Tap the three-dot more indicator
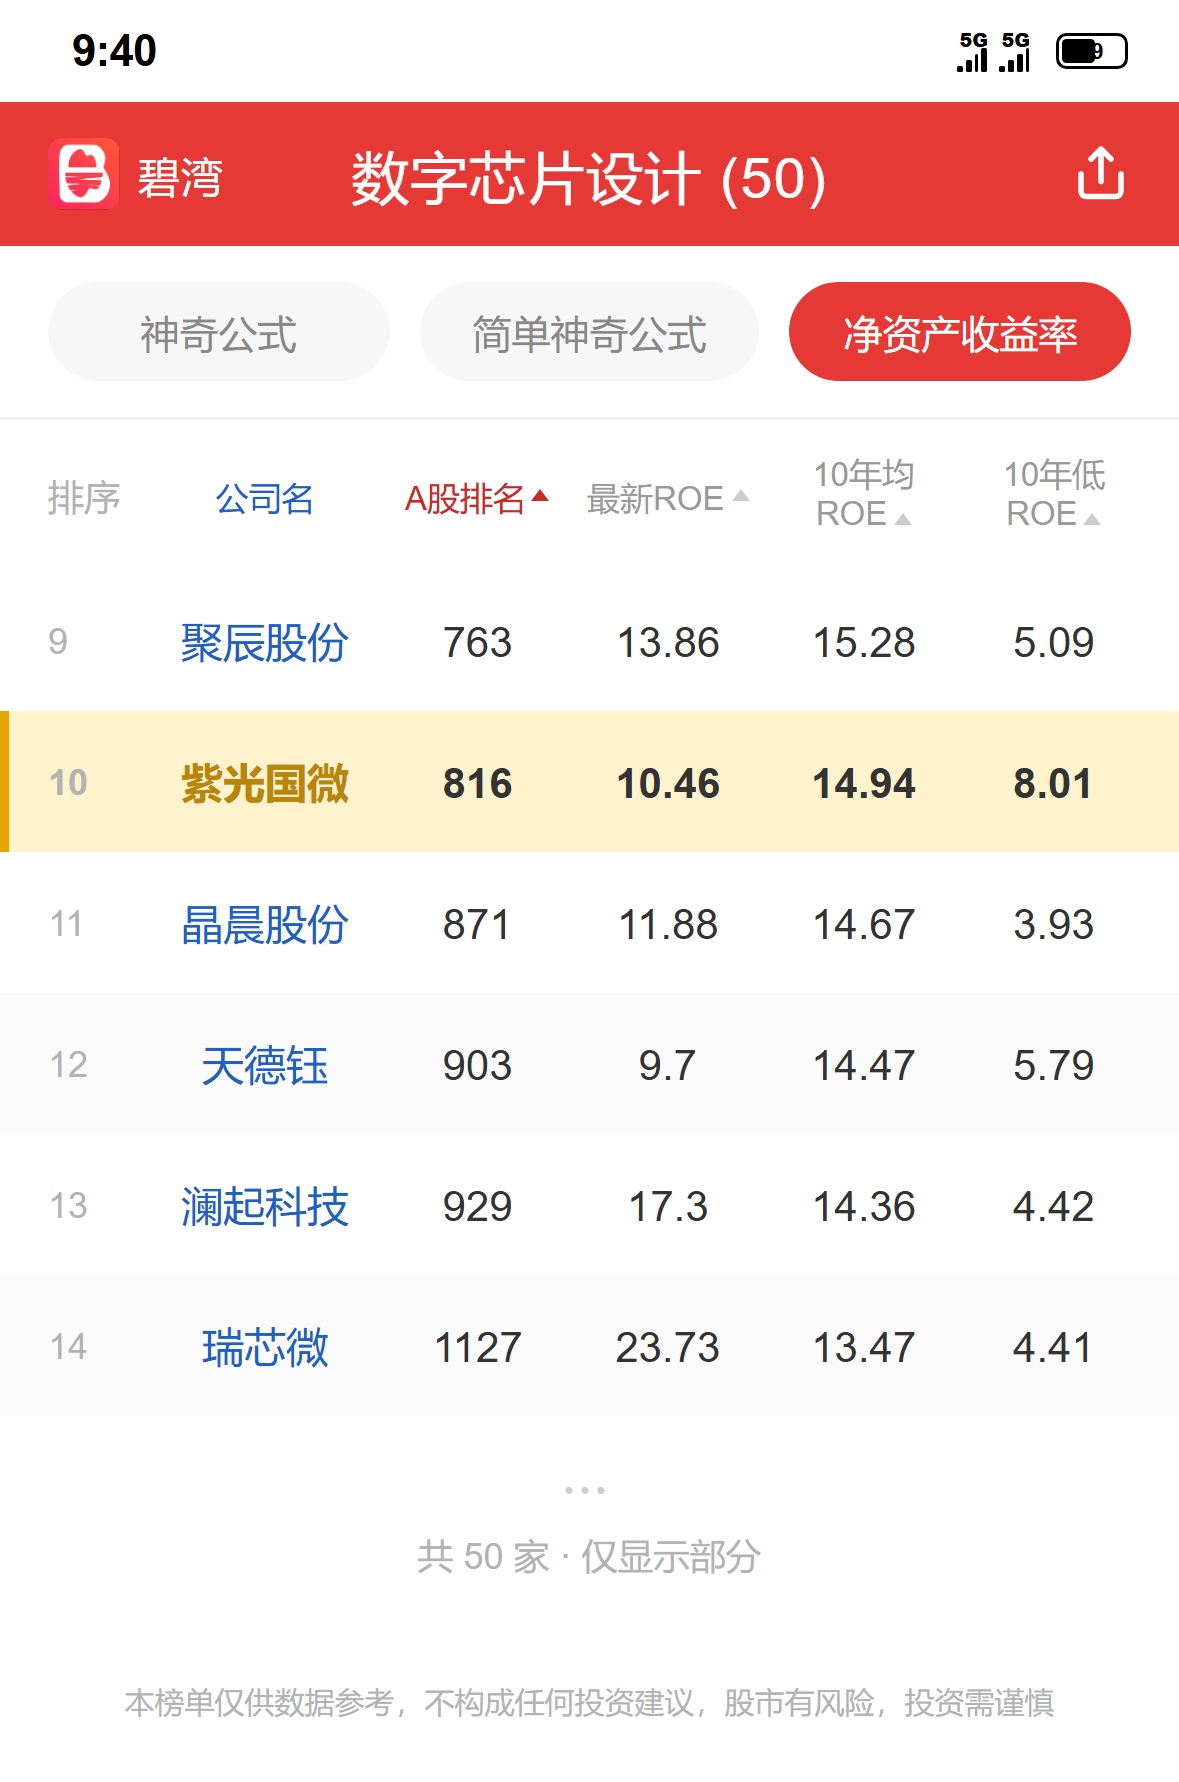Viewport: 1179px width, 1782px height. click(x=585, y=1490)
